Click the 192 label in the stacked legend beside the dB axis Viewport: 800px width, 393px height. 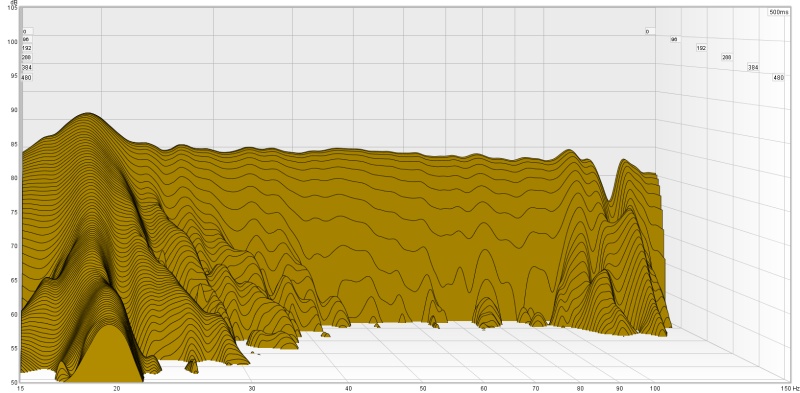click(27, 48)
